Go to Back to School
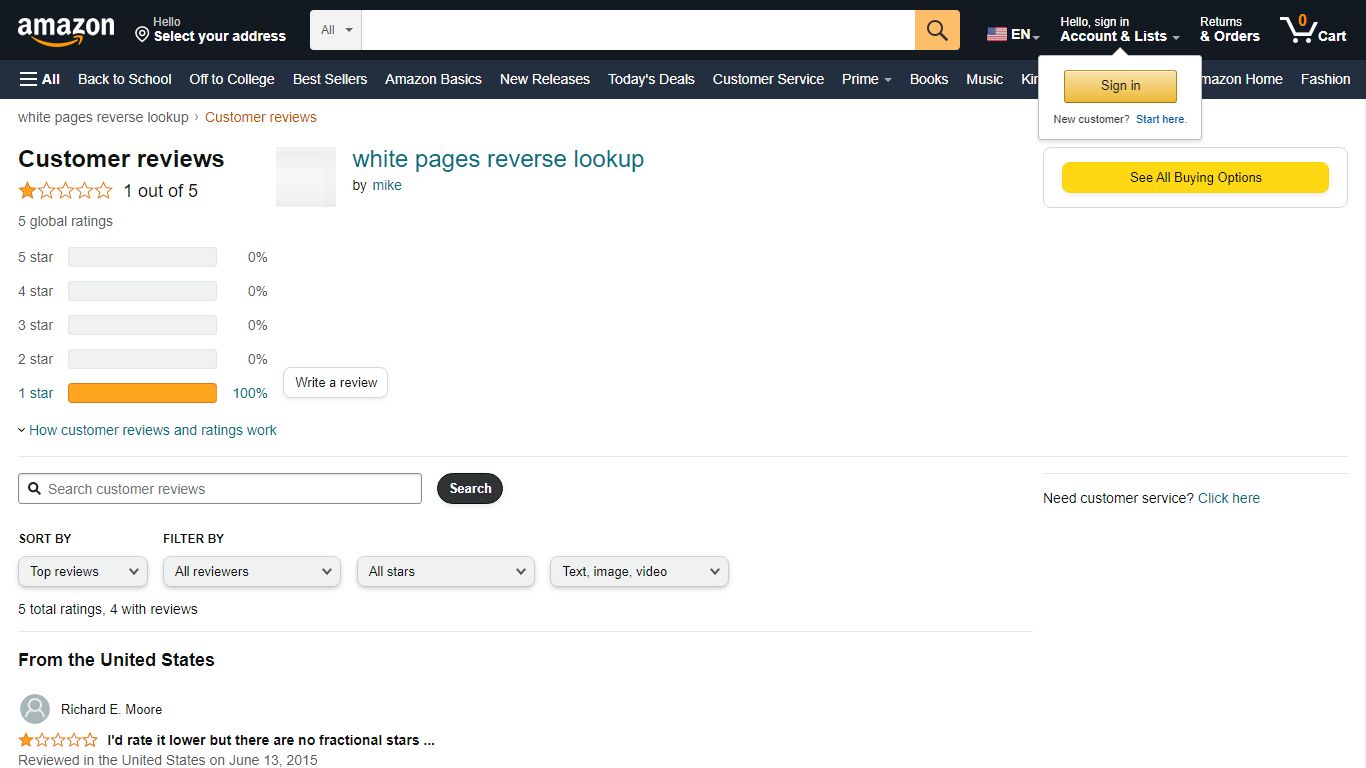This screenshot has height=768, width=1366. (125, 79)
